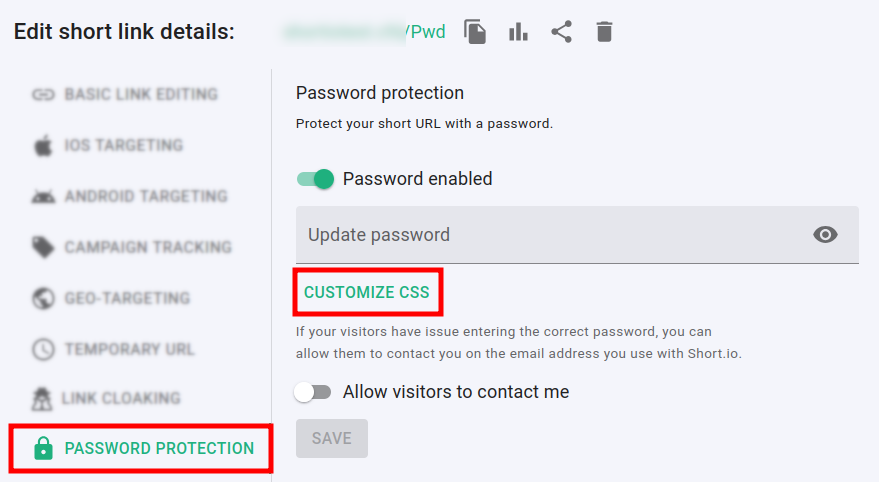This screenshot has height=482, width=879.
Task: Click the Android robot icon
Action: coord(43,197)
